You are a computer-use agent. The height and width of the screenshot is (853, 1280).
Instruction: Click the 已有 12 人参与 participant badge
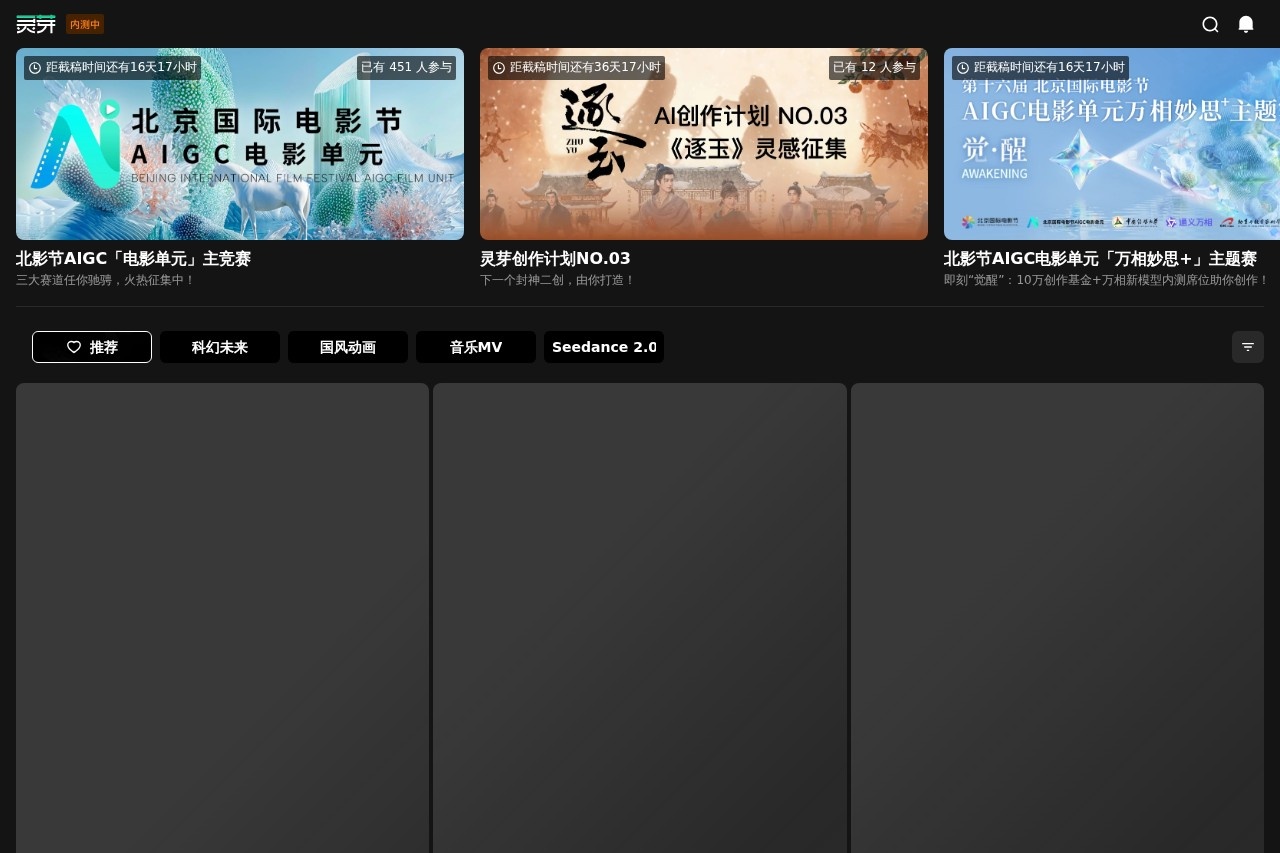coord(874,68)
